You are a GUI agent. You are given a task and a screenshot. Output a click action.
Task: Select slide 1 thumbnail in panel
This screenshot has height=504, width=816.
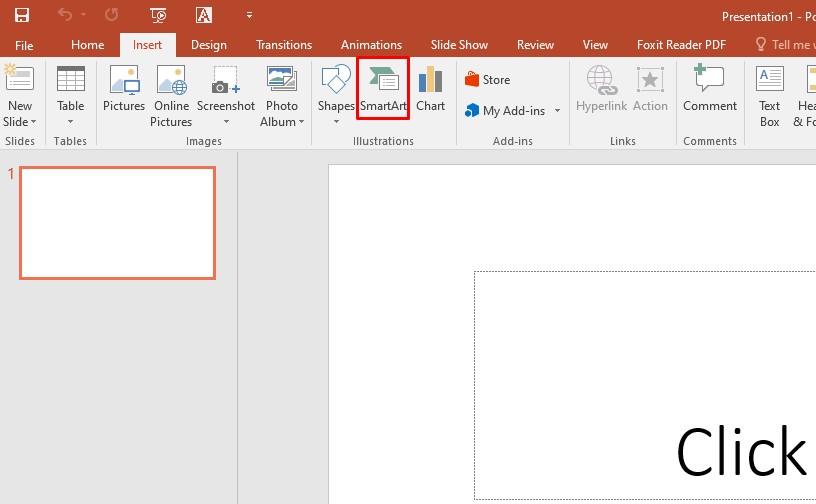click(118, 223)
